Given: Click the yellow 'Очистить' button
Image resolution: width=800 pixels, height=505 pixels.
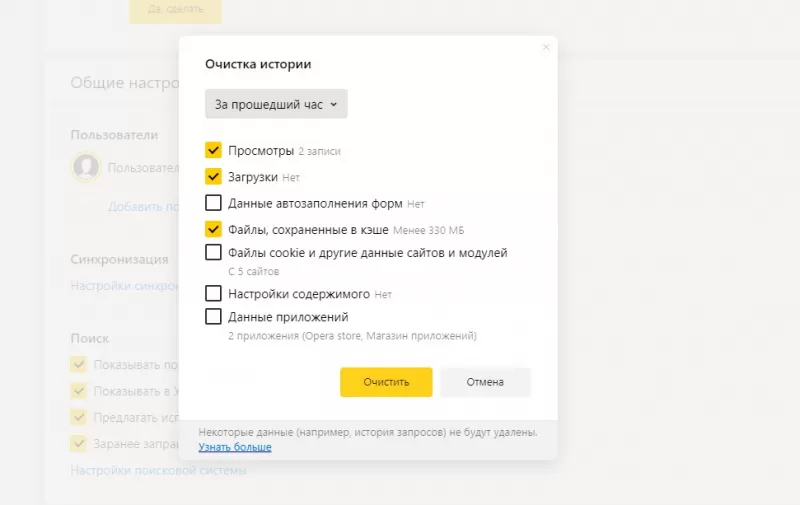Looking at the screenshot, I should (386, 382).
